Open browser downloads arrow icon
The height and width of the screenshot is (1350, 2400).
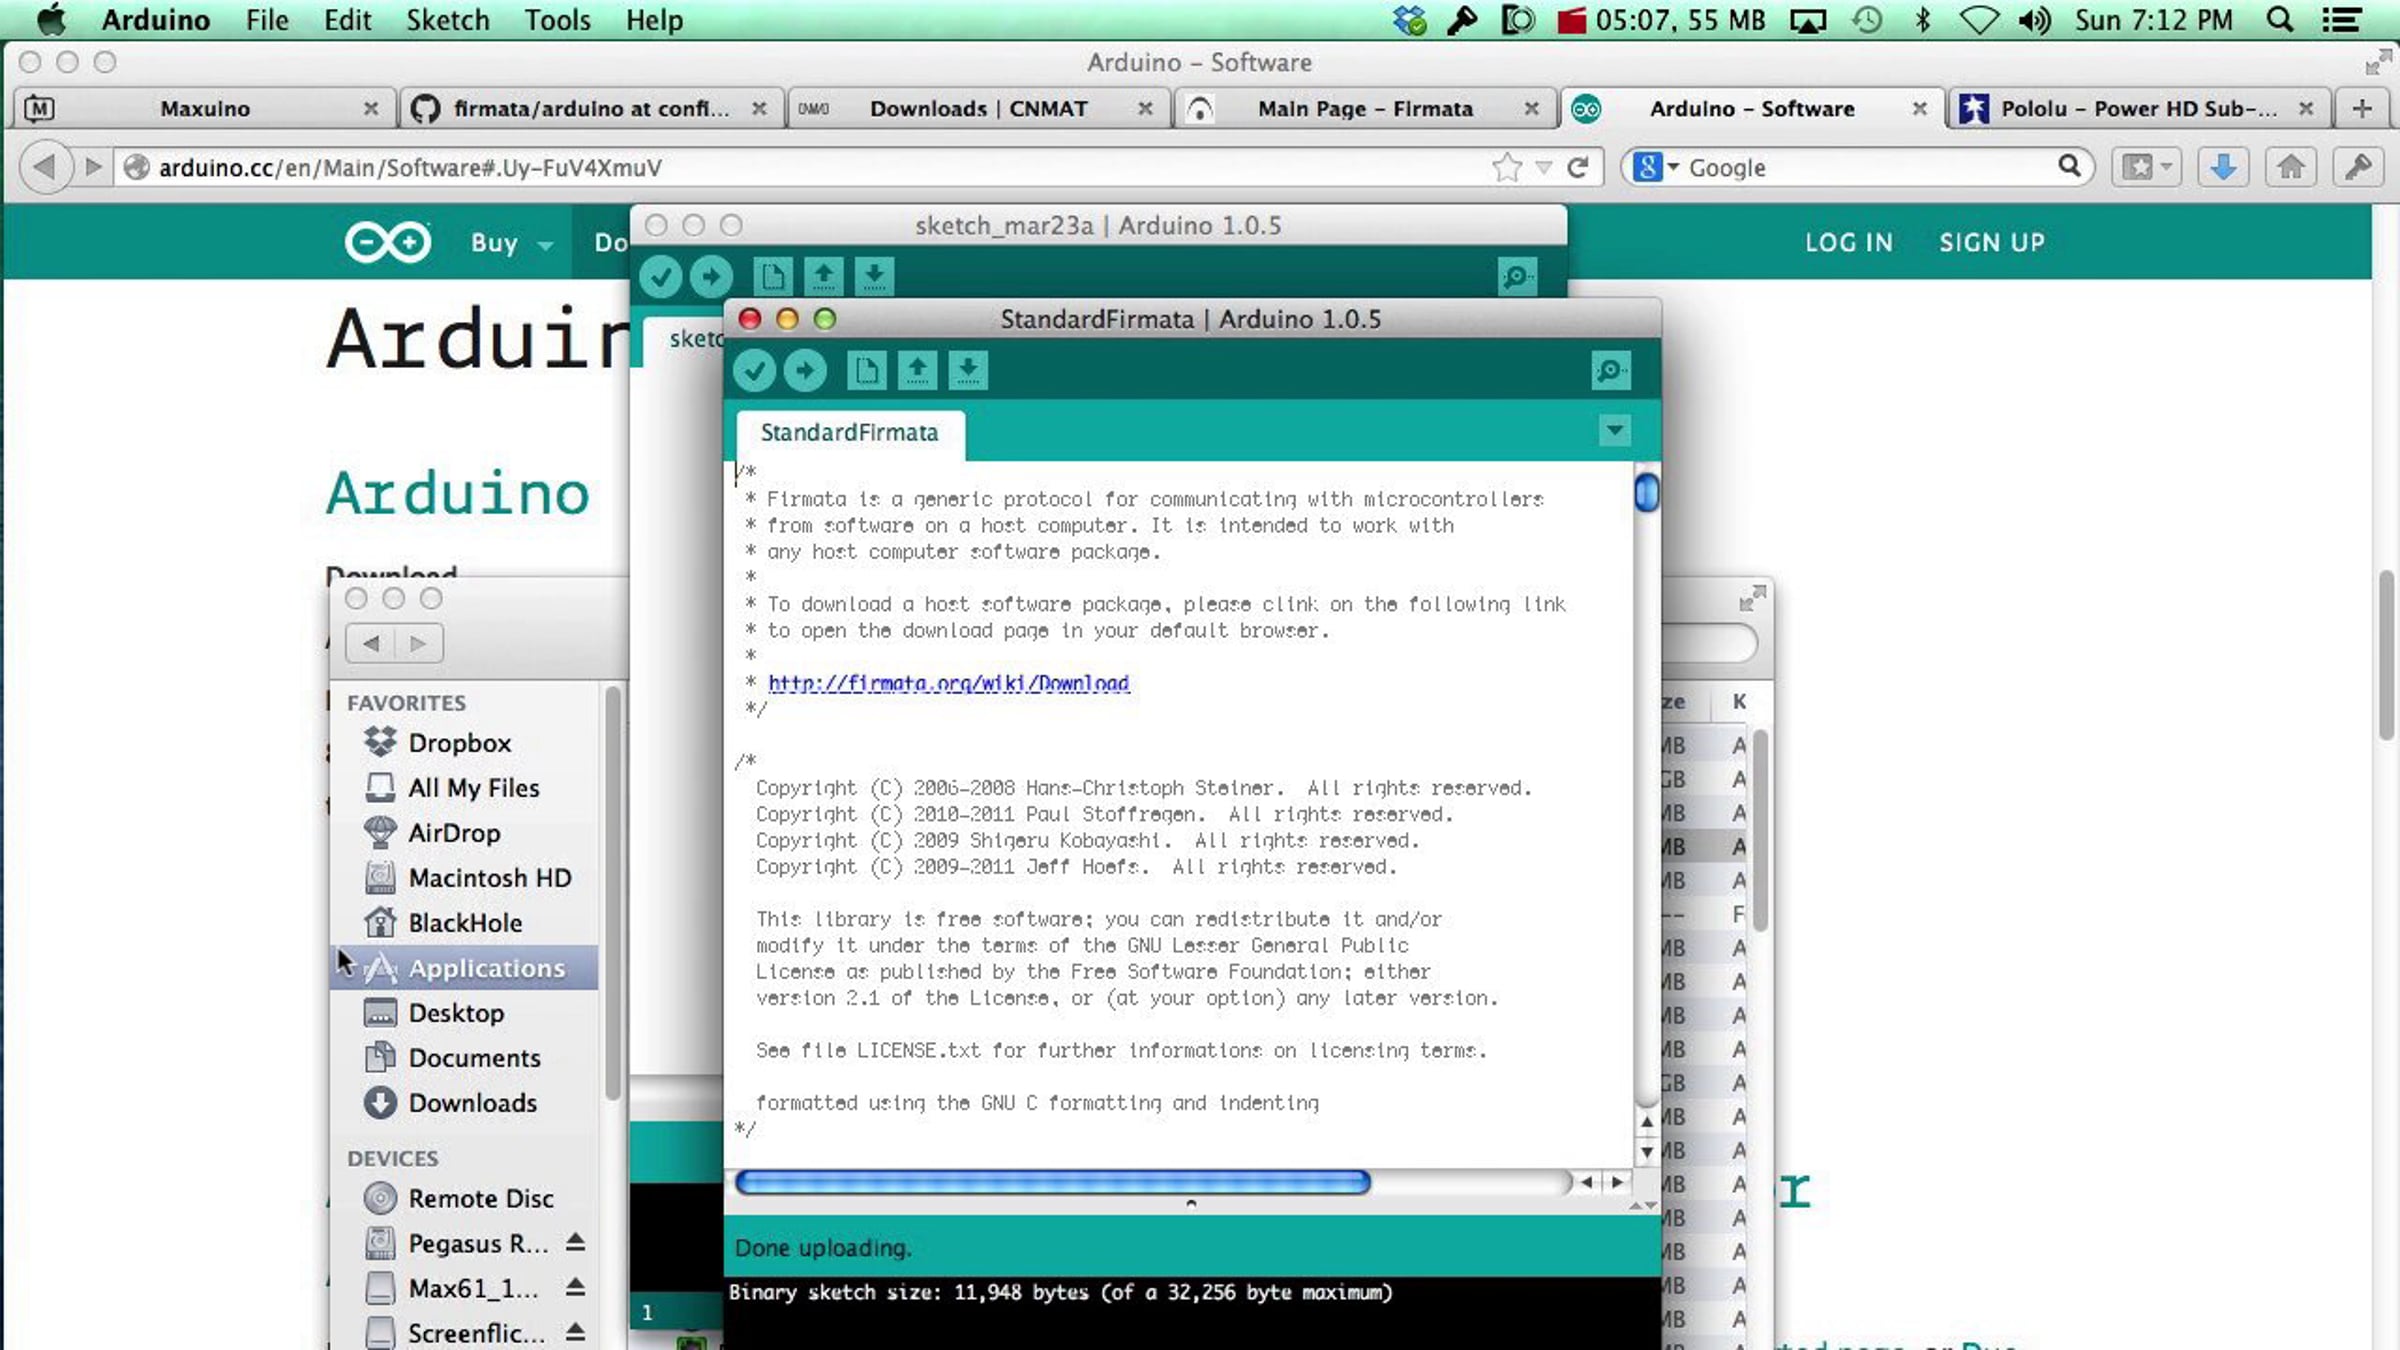(x=2223, y=167)
